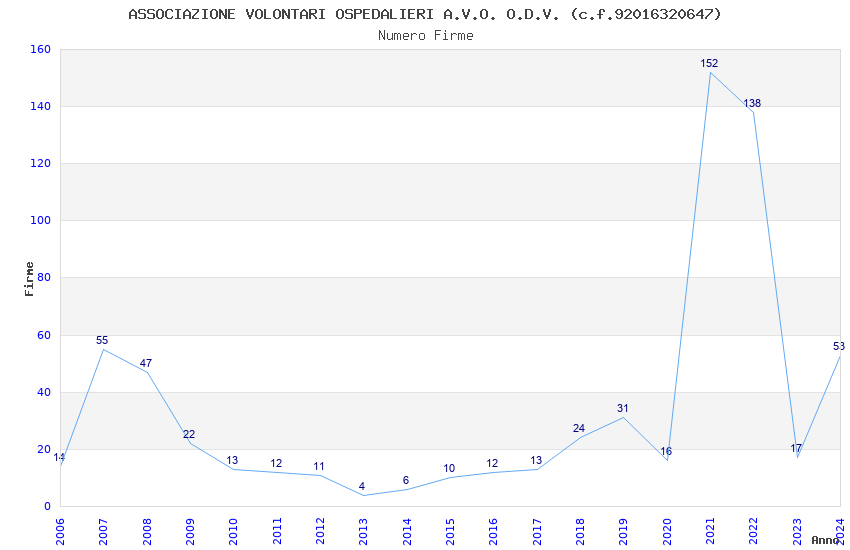
Task: Select the 24 data label
Action: click(579, 428)
